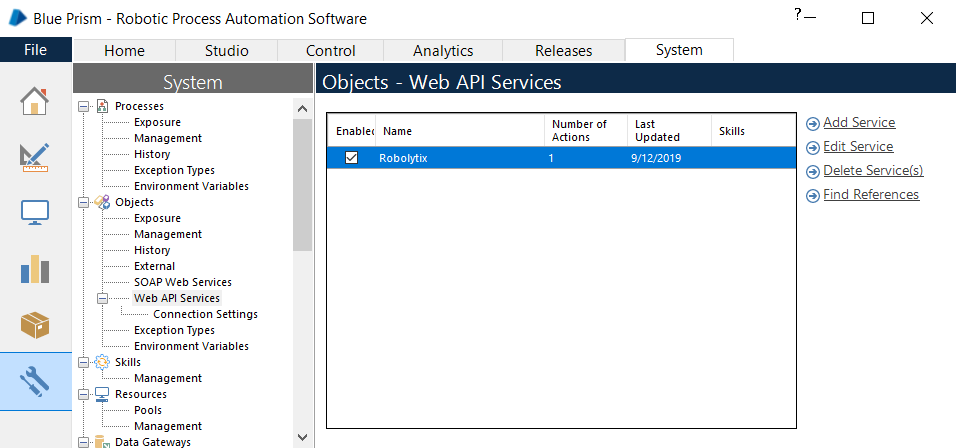Open the Releases sidebar box icon
The width and height of the screenshot is (956, 448).
click(35, 325)
